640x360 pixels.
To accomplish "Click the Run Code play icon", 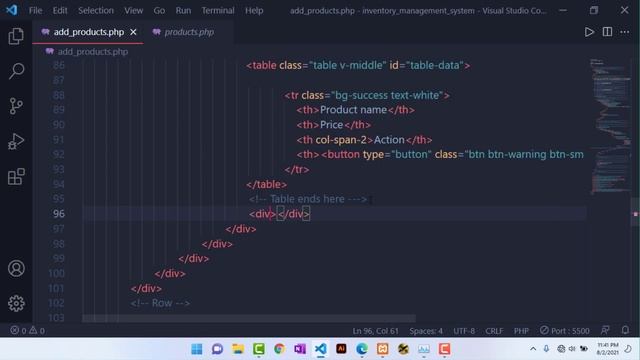I will click(589, 32).
